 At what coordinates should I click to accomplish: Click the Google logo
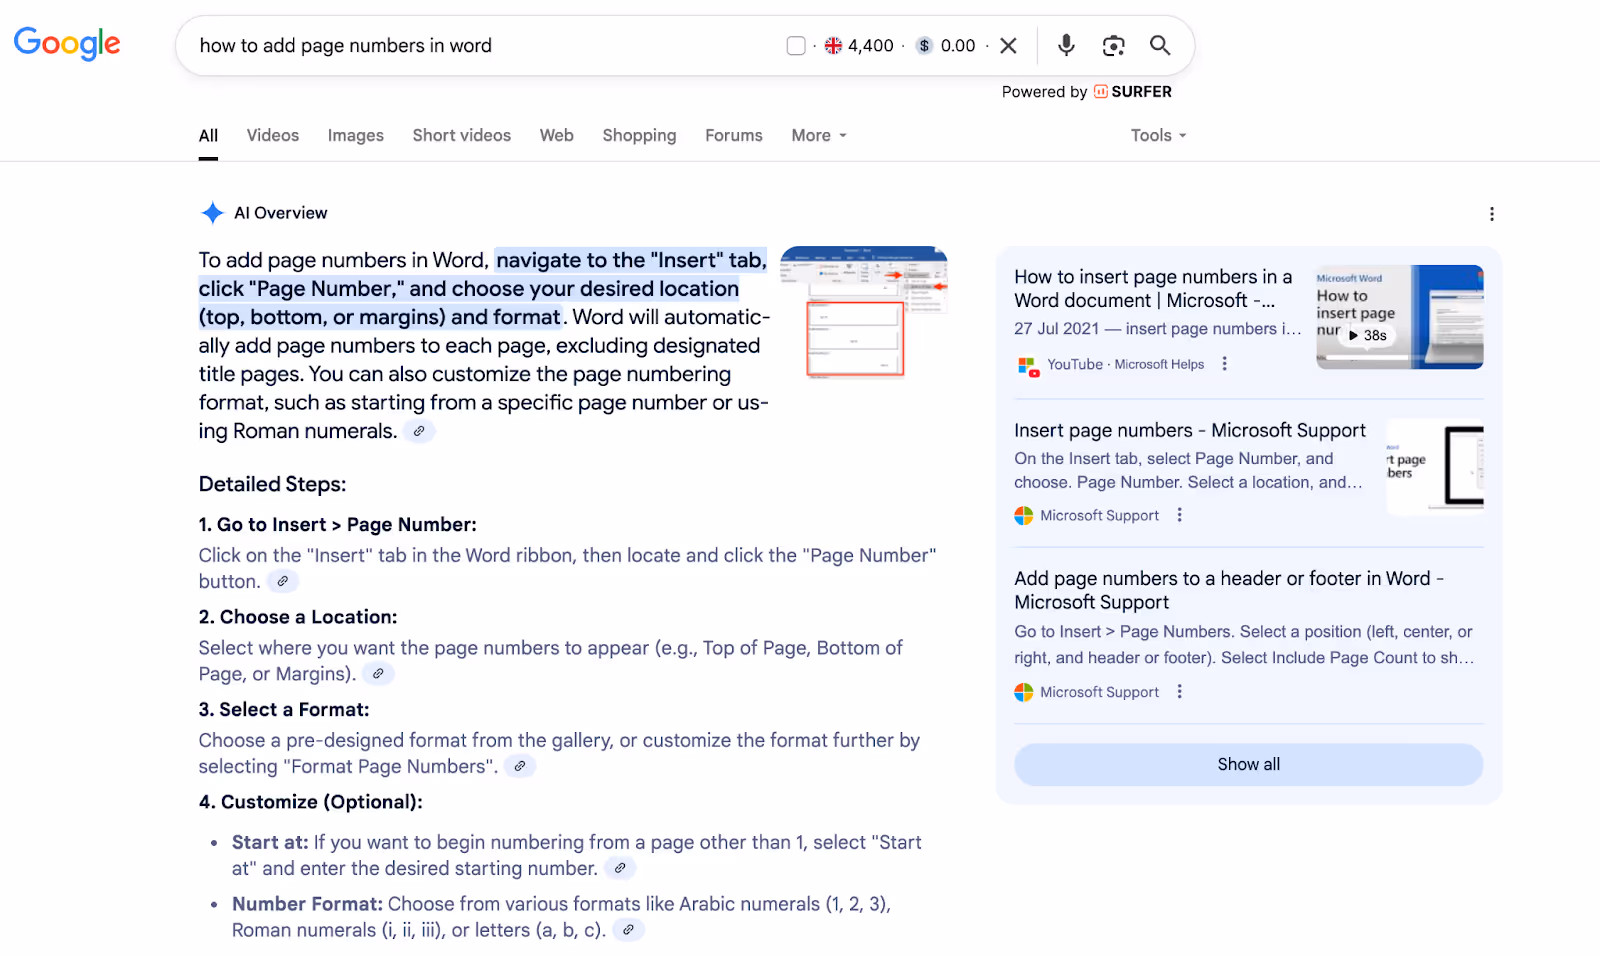click(x=67, y=43)
